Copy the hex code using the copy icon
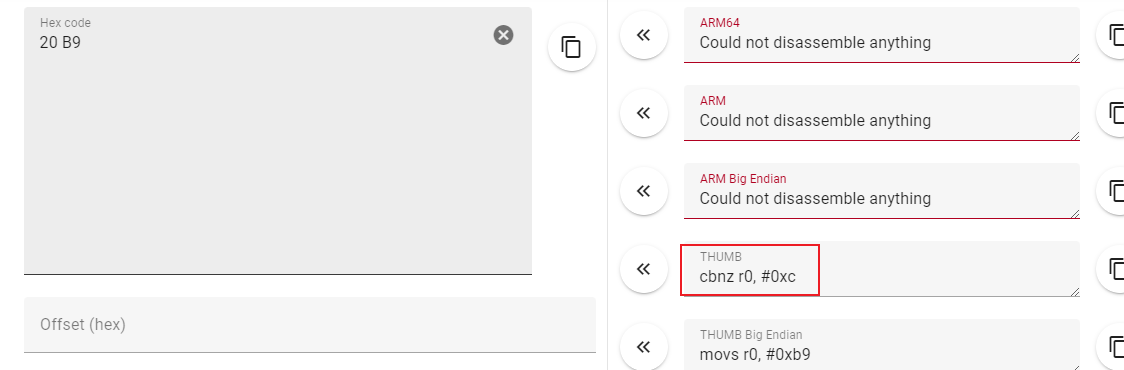The width and height of the screenshot is (1124, 370). pyautogui.click(x=571, y=47)
